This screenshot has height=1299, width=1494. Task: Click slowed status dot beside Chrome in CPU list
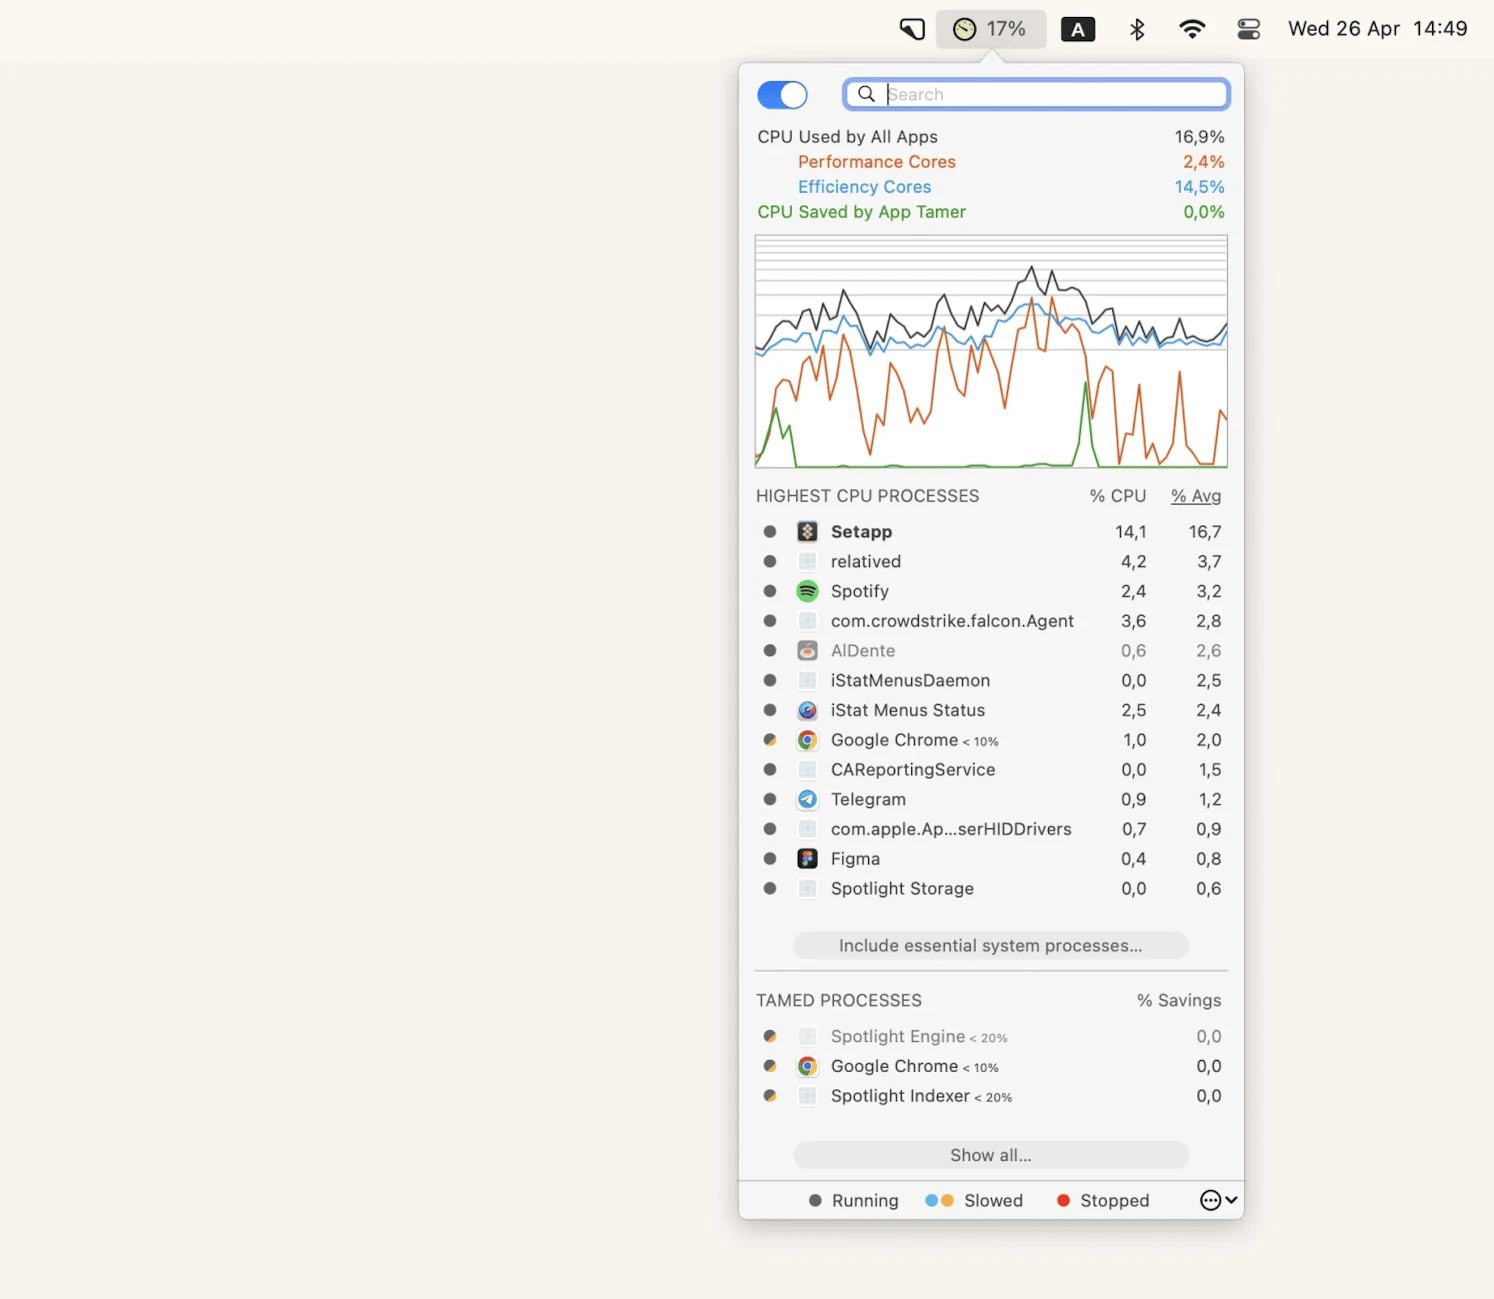point(770,740)
